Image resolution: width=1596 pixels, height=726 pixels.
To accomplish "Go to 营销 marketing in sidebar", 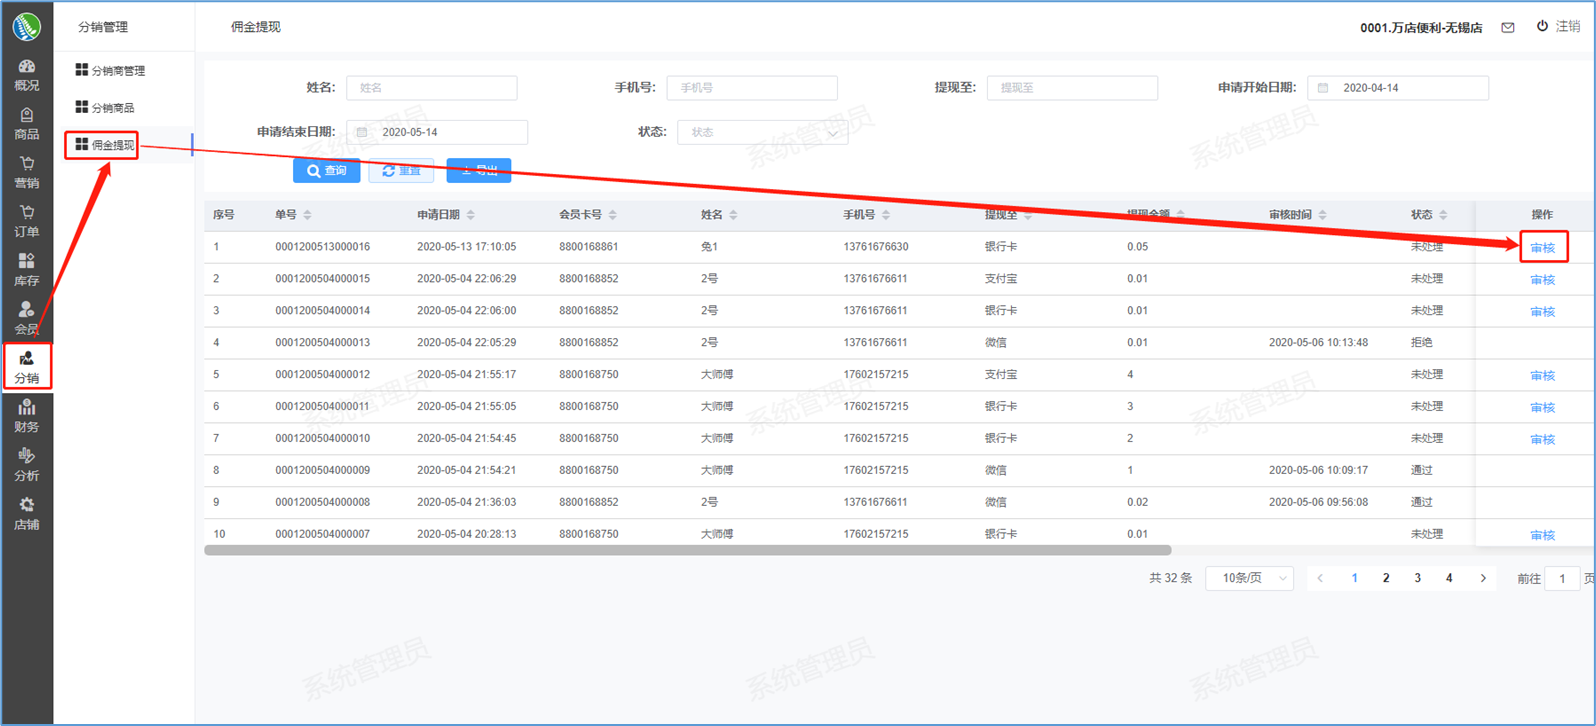I will [x=26, y=172].
